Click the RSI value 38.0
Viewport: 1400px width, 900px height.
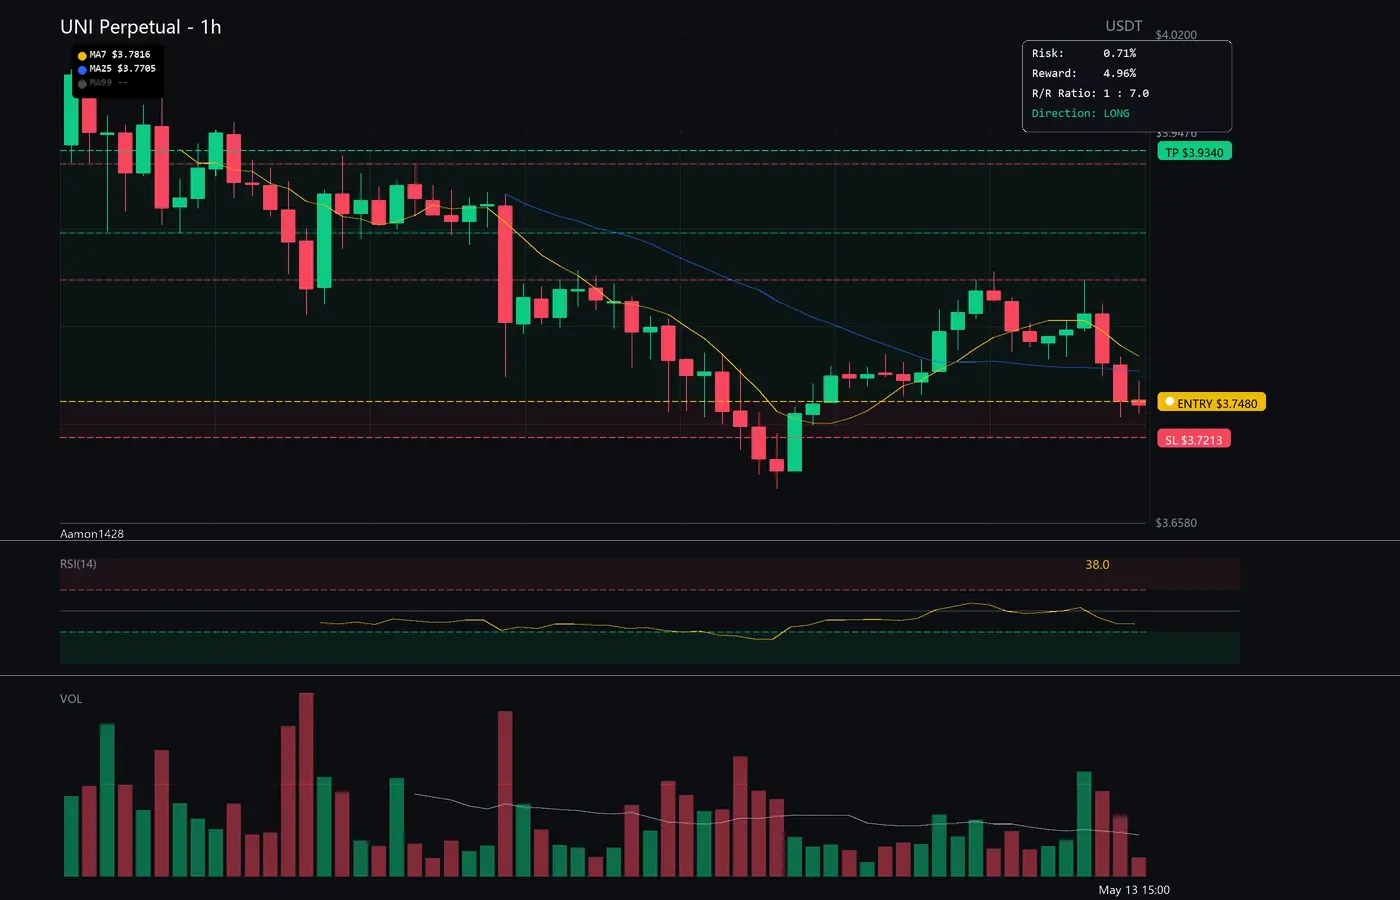click(1097, 565)
